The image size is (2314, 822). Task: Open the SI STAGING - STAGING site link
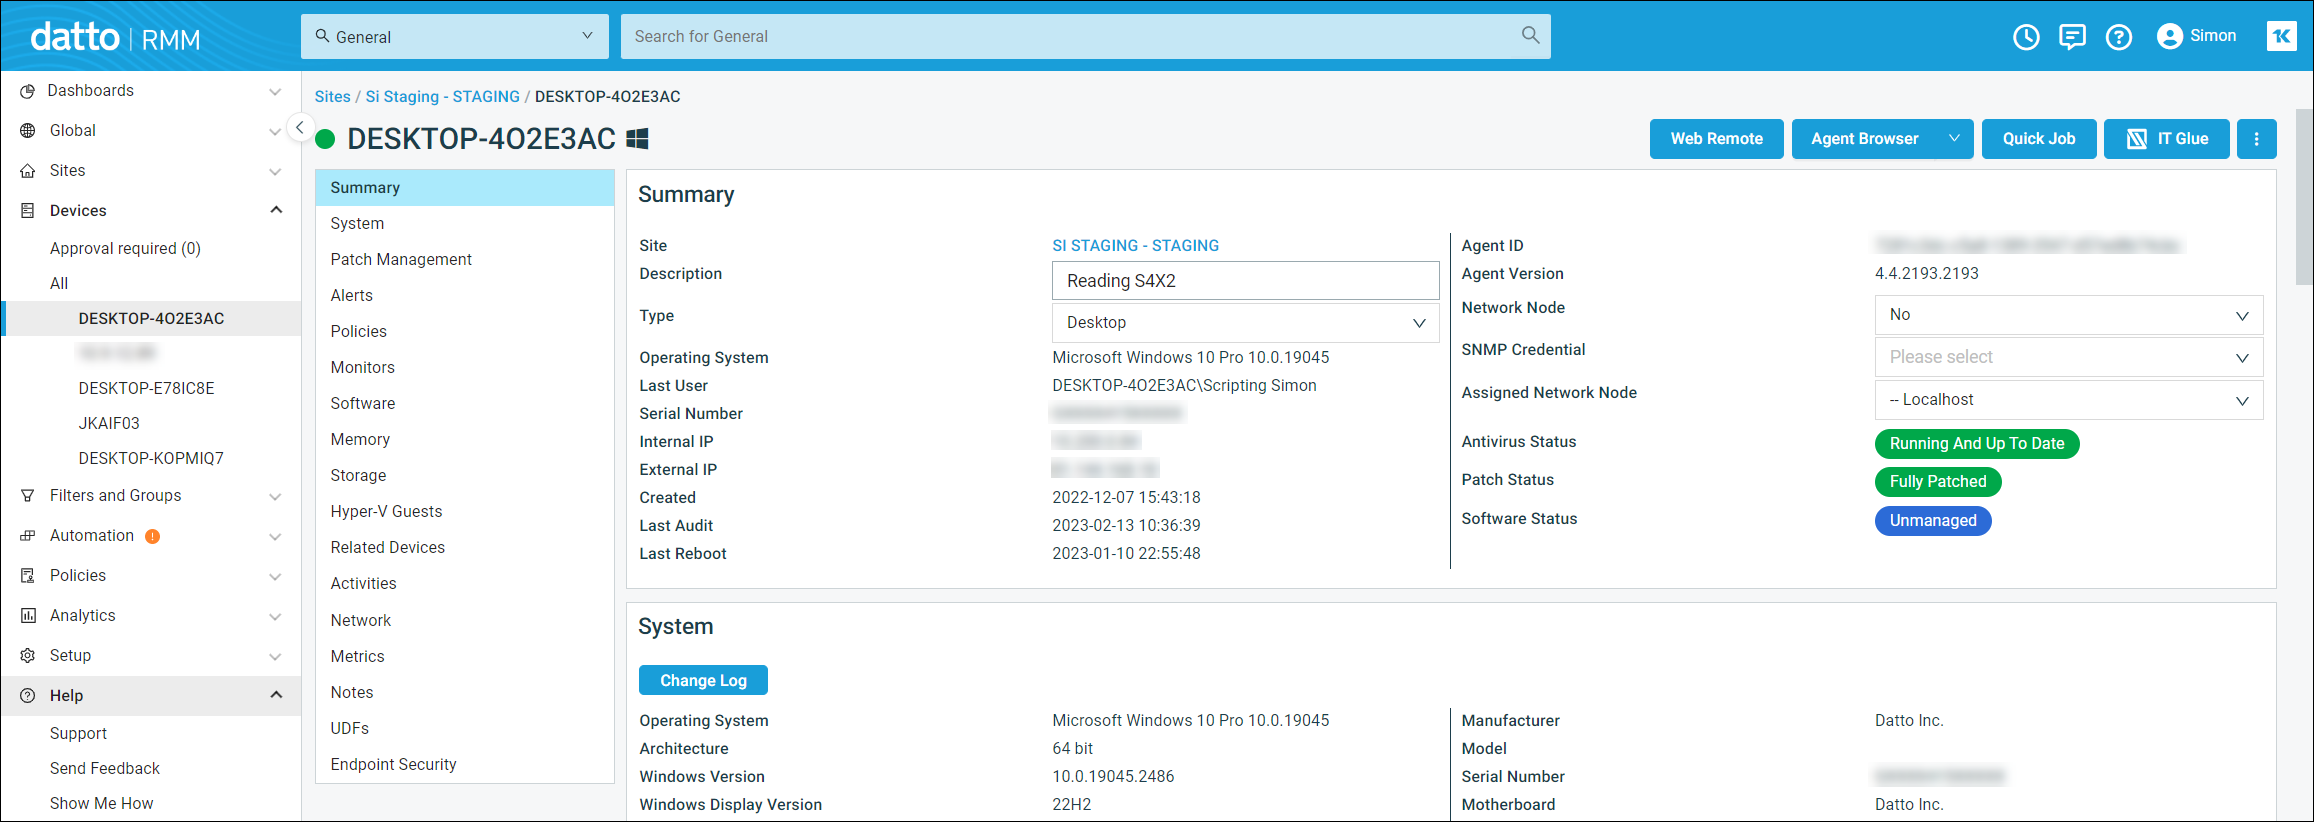[x=1135, y=246]
